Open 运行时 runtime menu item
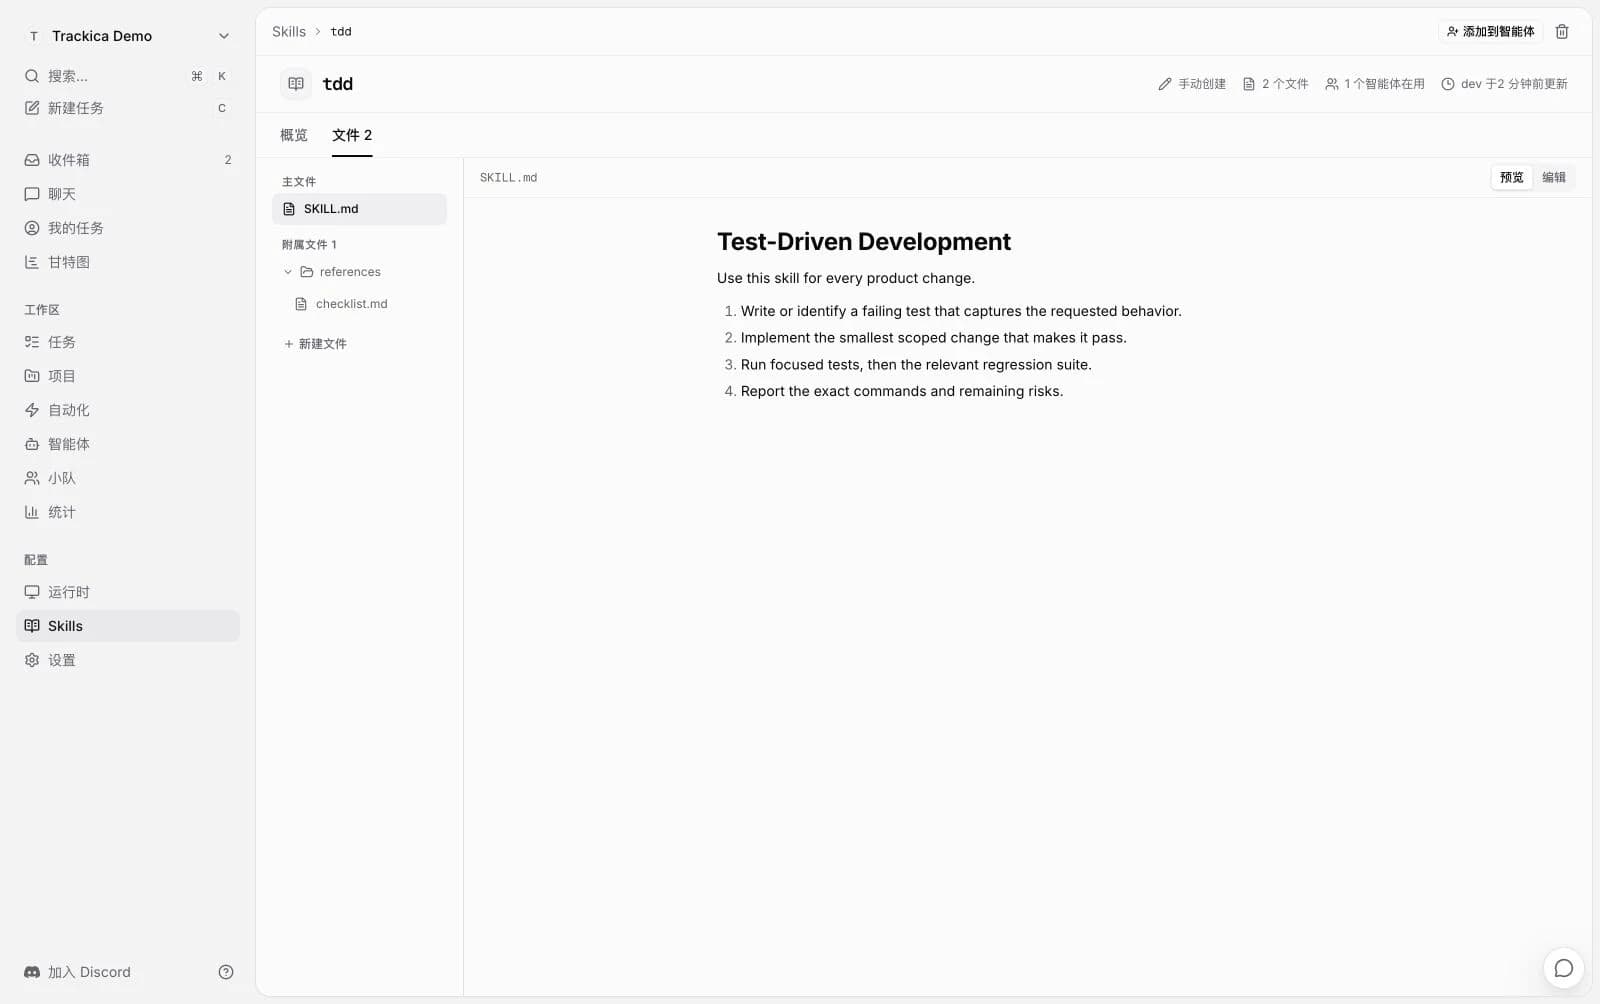This screenshot has width=1600, height=1004. (127, 592)
